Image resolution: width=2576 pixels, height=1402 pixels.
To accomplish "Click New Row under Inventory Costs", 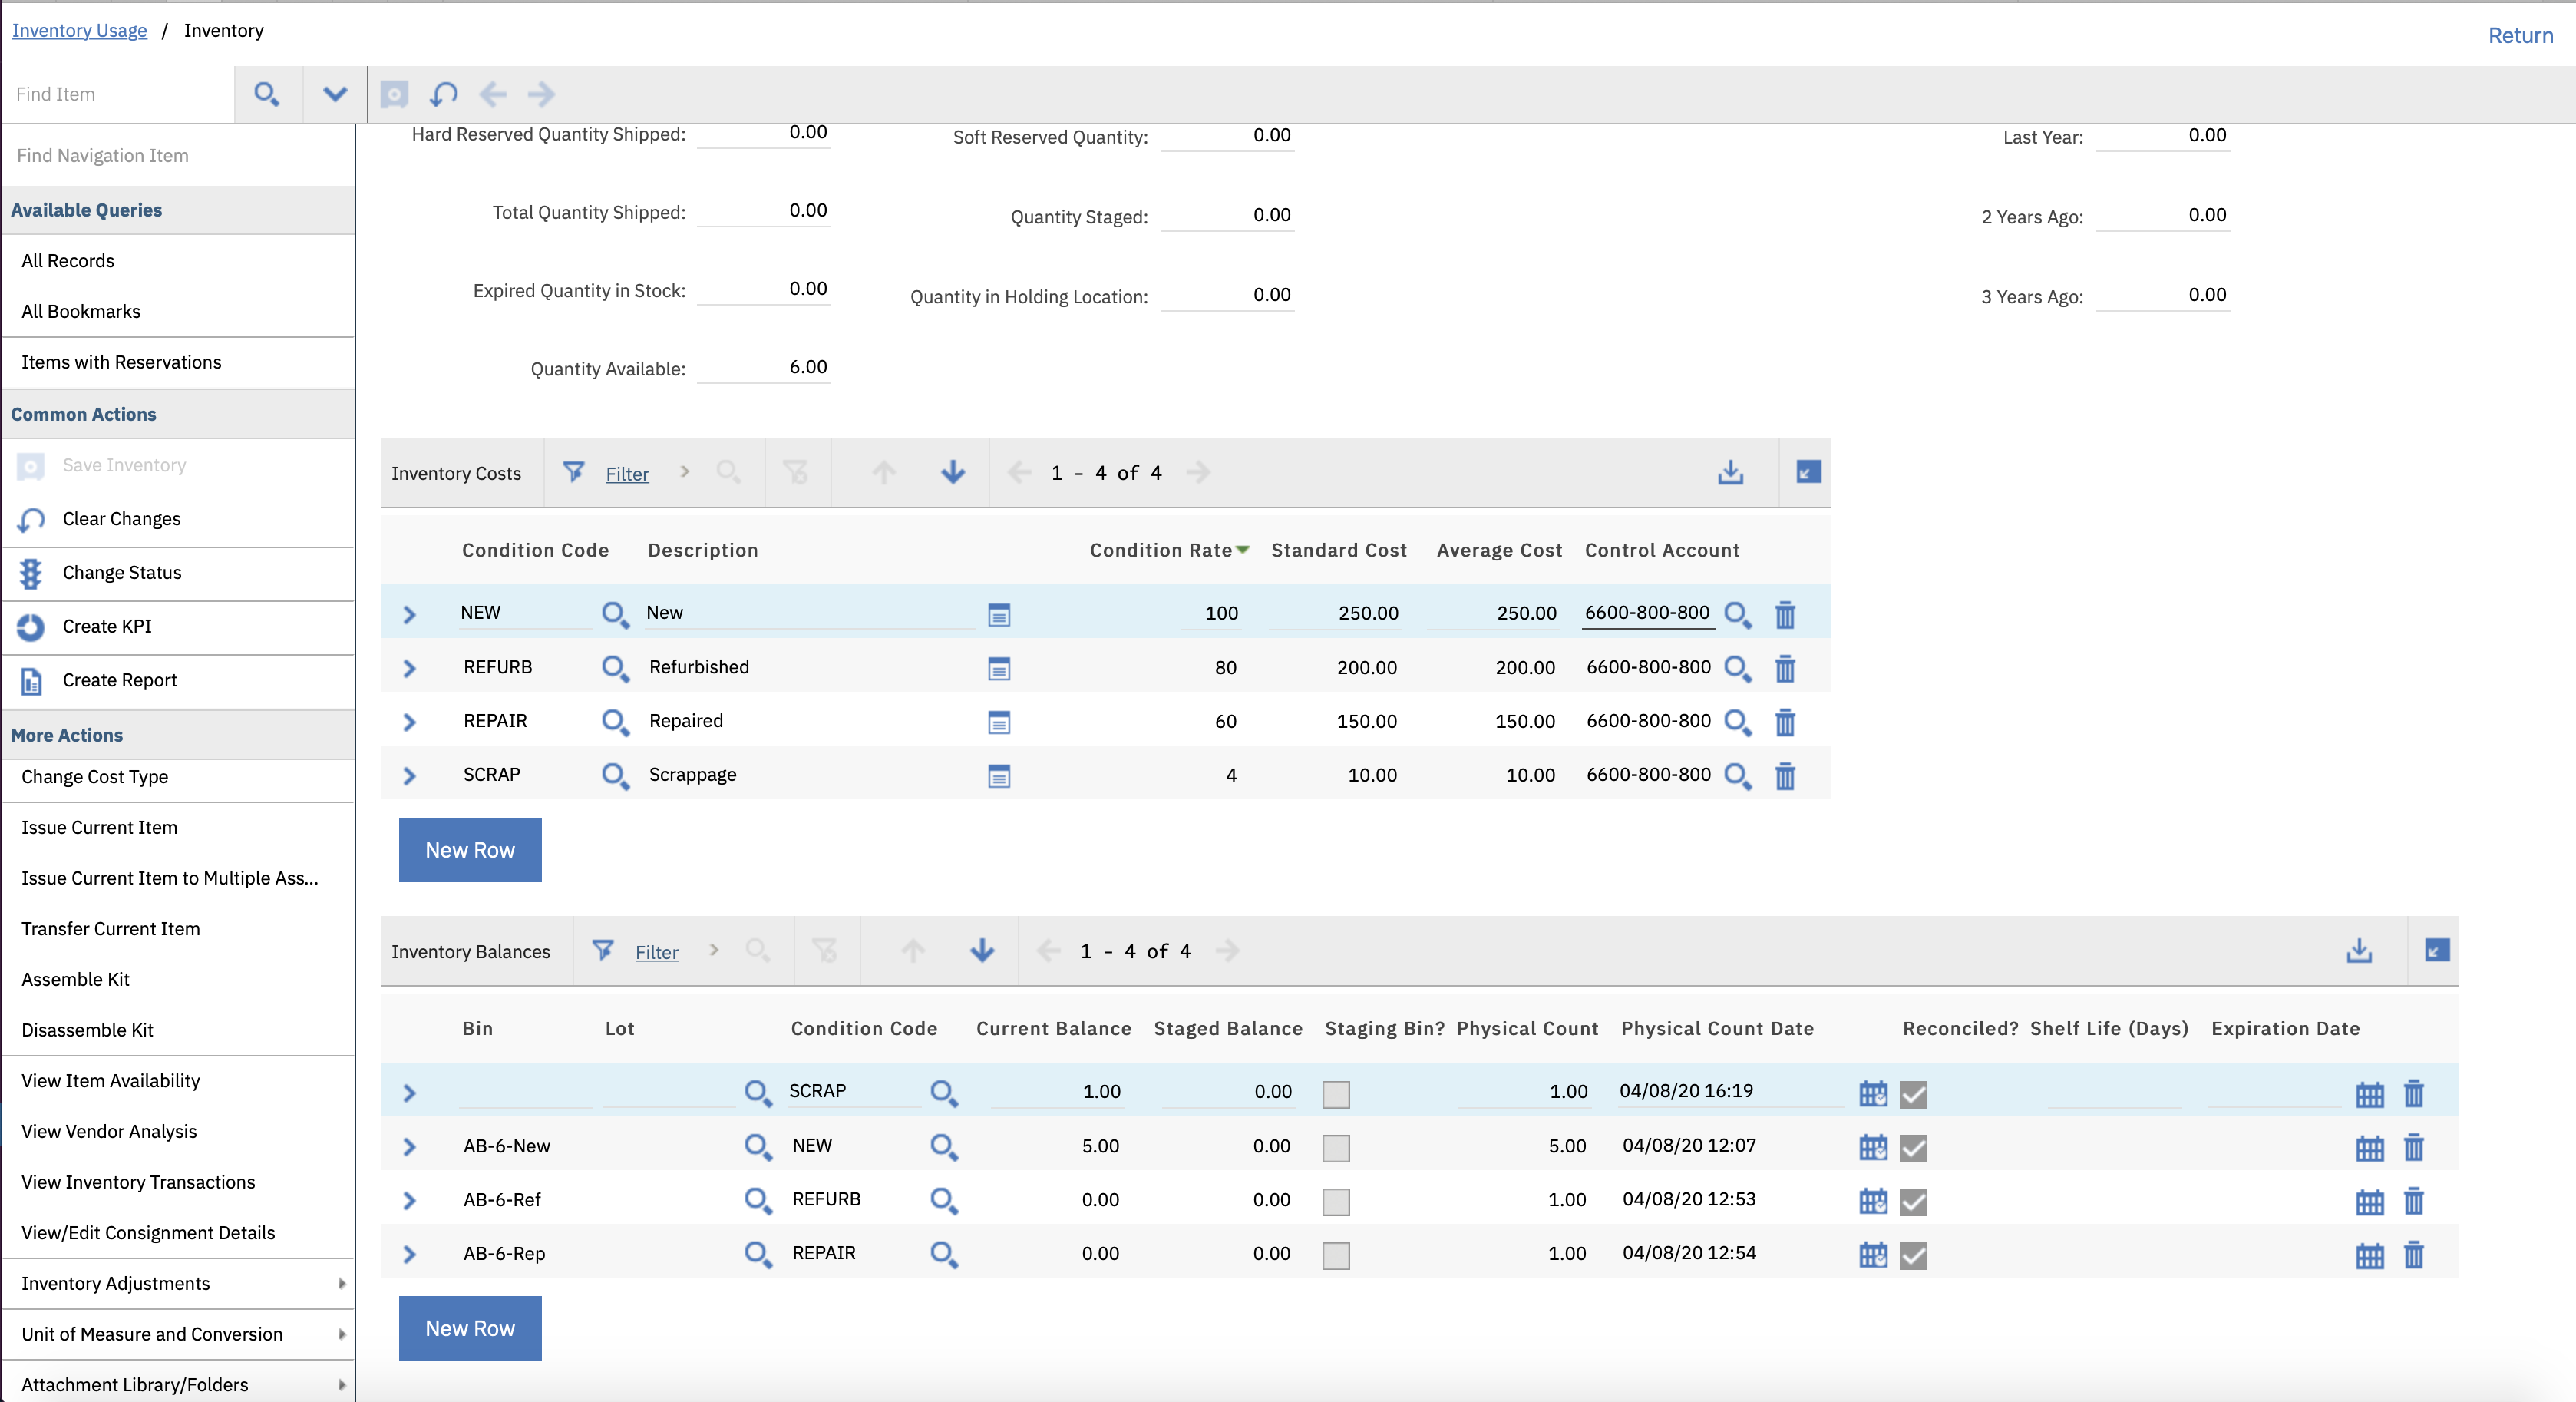I will [x=470, y=850].
